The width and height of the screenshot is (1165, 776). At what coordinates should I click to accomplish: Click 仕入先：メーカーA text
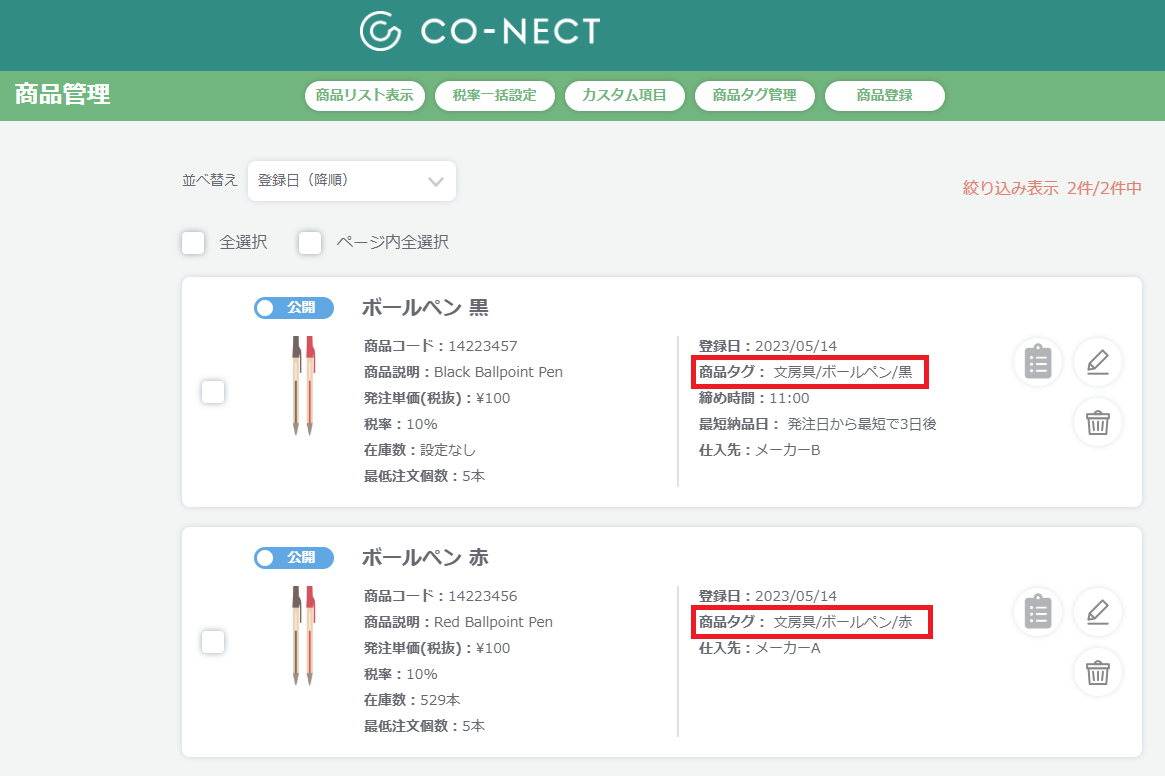click(x=759, y=648)
